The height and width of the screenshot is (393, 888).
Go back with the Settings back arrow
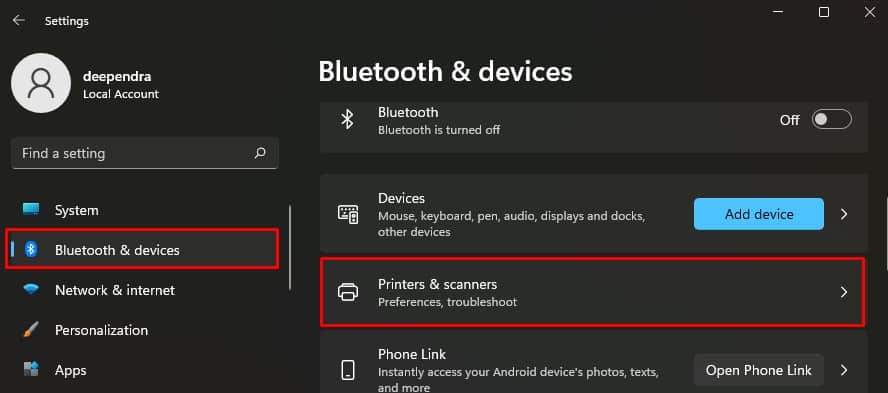[19, 21]
